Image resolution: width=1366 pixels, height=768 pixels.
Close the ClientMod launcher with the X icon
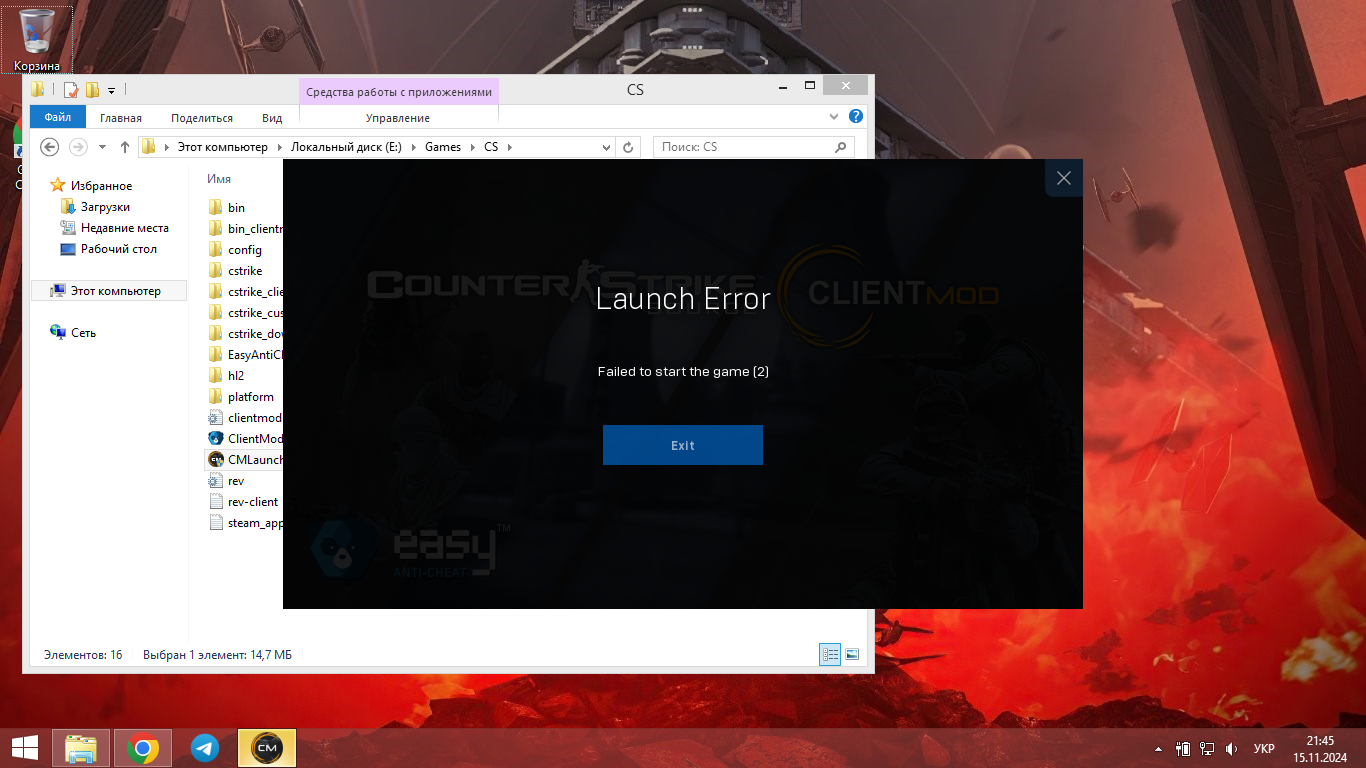pyautogui.click(x=1063, y=178)
